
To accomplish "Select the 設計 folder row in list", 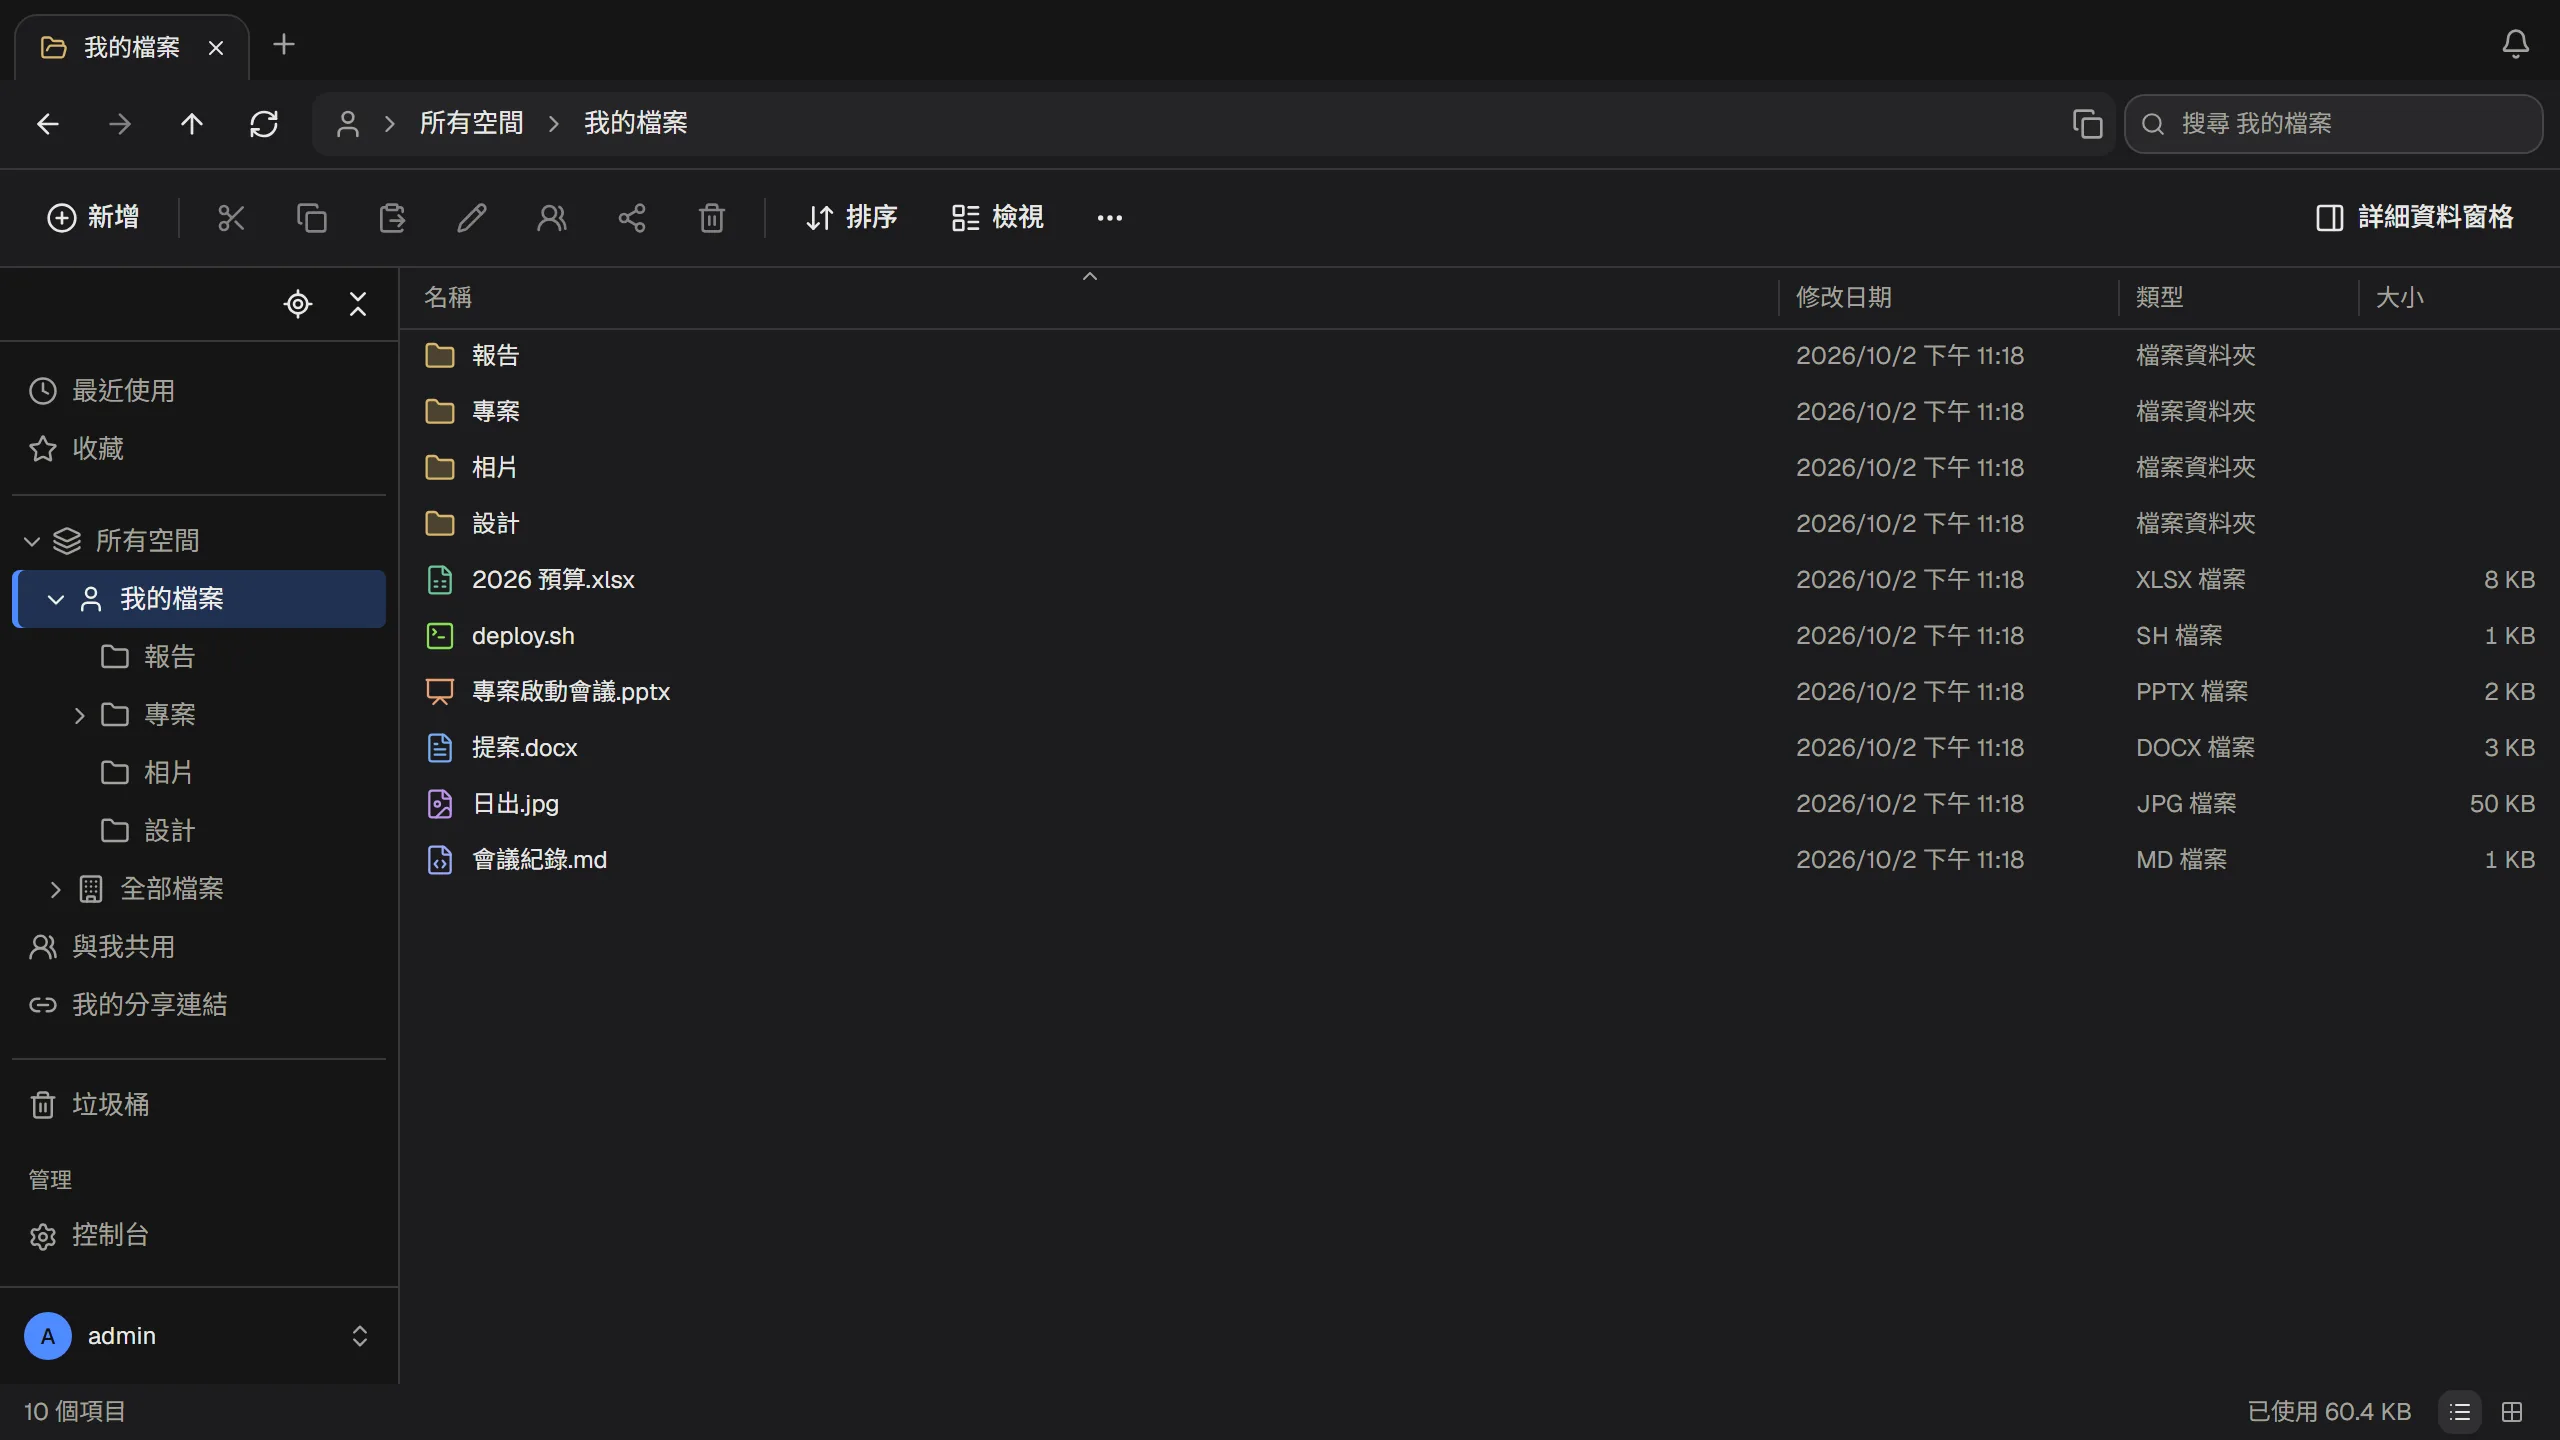I will (x=1479, y=524).
